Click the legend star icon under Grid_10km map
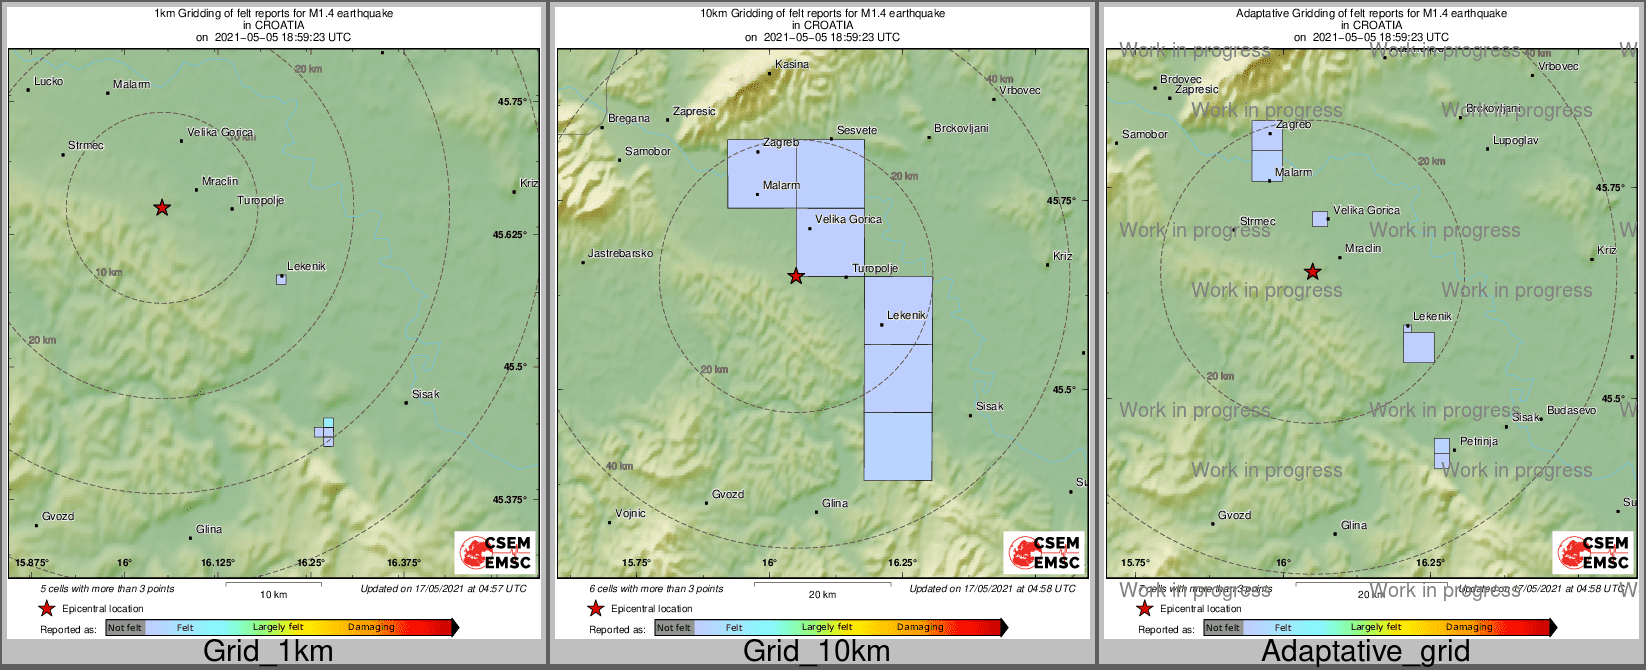This screenshot has width=1646, height=670. [x=596, y=608]
